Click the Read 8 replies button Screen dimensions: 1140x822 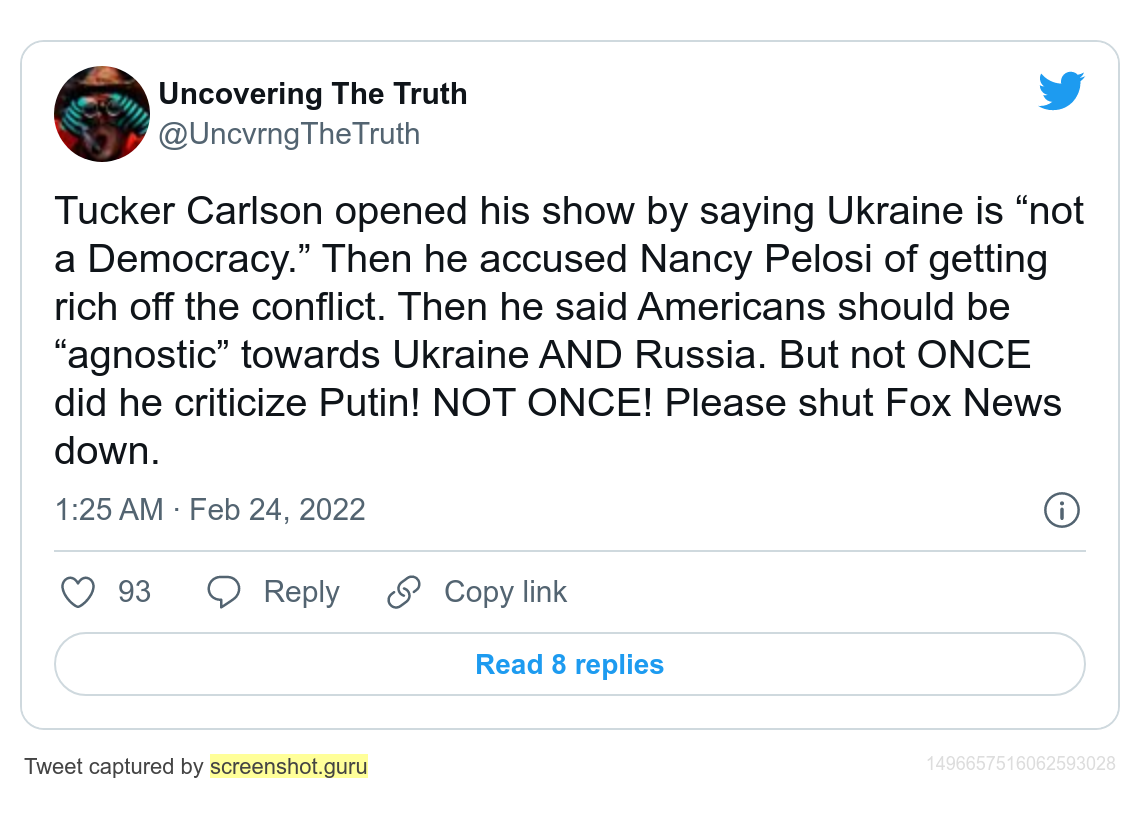569,665
